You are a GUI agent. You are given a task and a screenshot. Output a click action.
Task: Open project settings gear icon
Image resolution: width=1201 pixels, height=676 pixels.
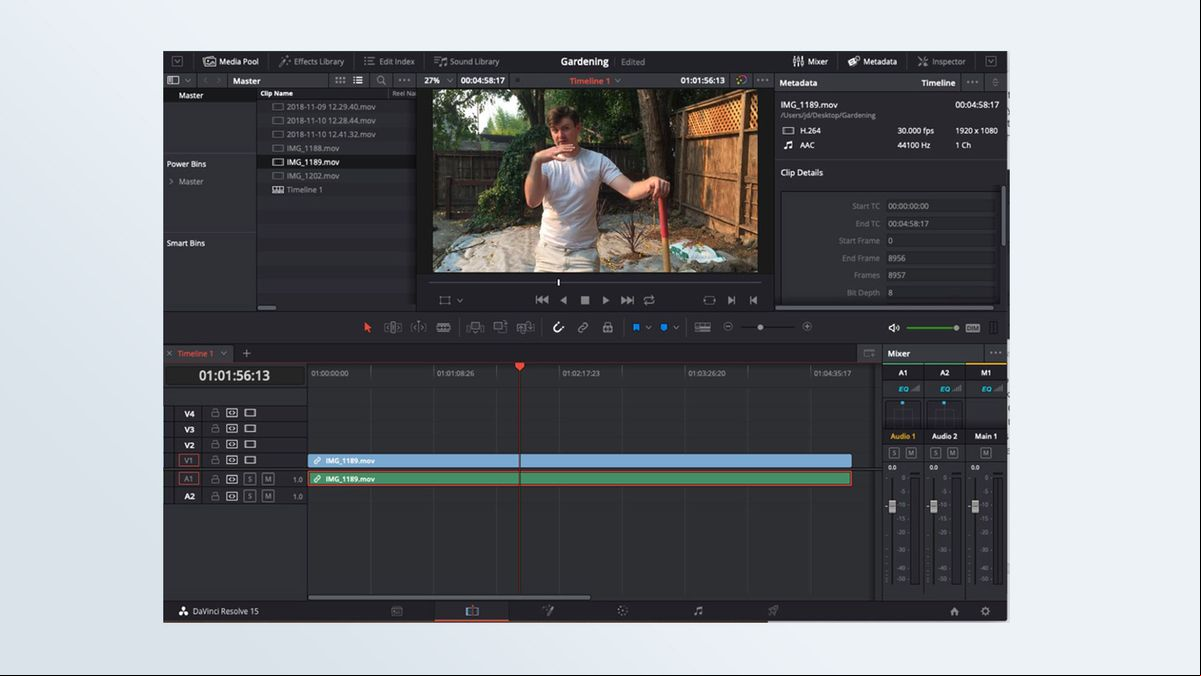985,612
